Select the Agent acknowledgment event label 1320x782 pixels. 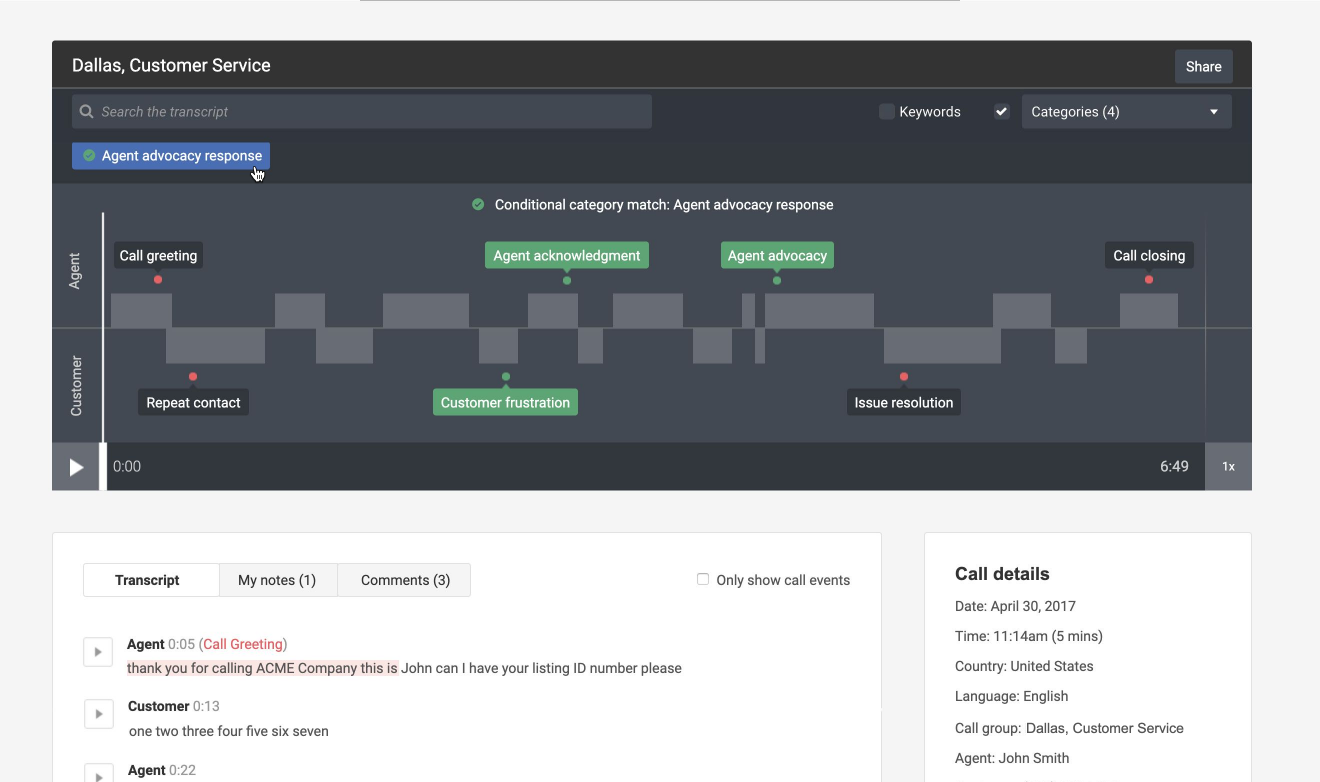(566, 256)
